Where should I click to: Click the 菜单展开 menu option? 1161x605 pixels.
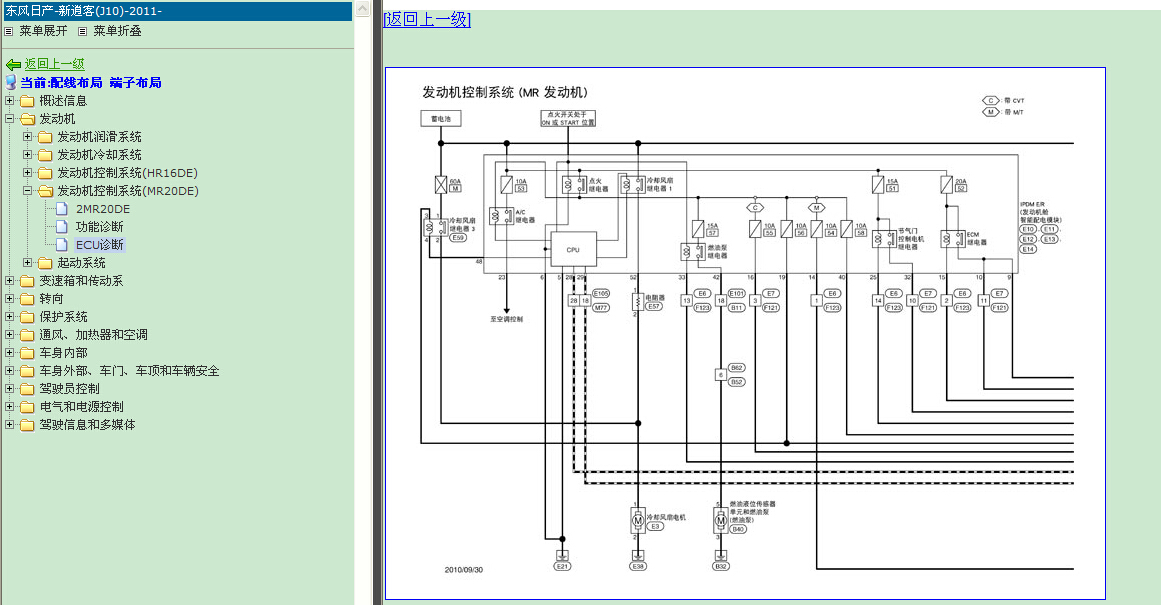pyautogui.click(x=43, y=31)
